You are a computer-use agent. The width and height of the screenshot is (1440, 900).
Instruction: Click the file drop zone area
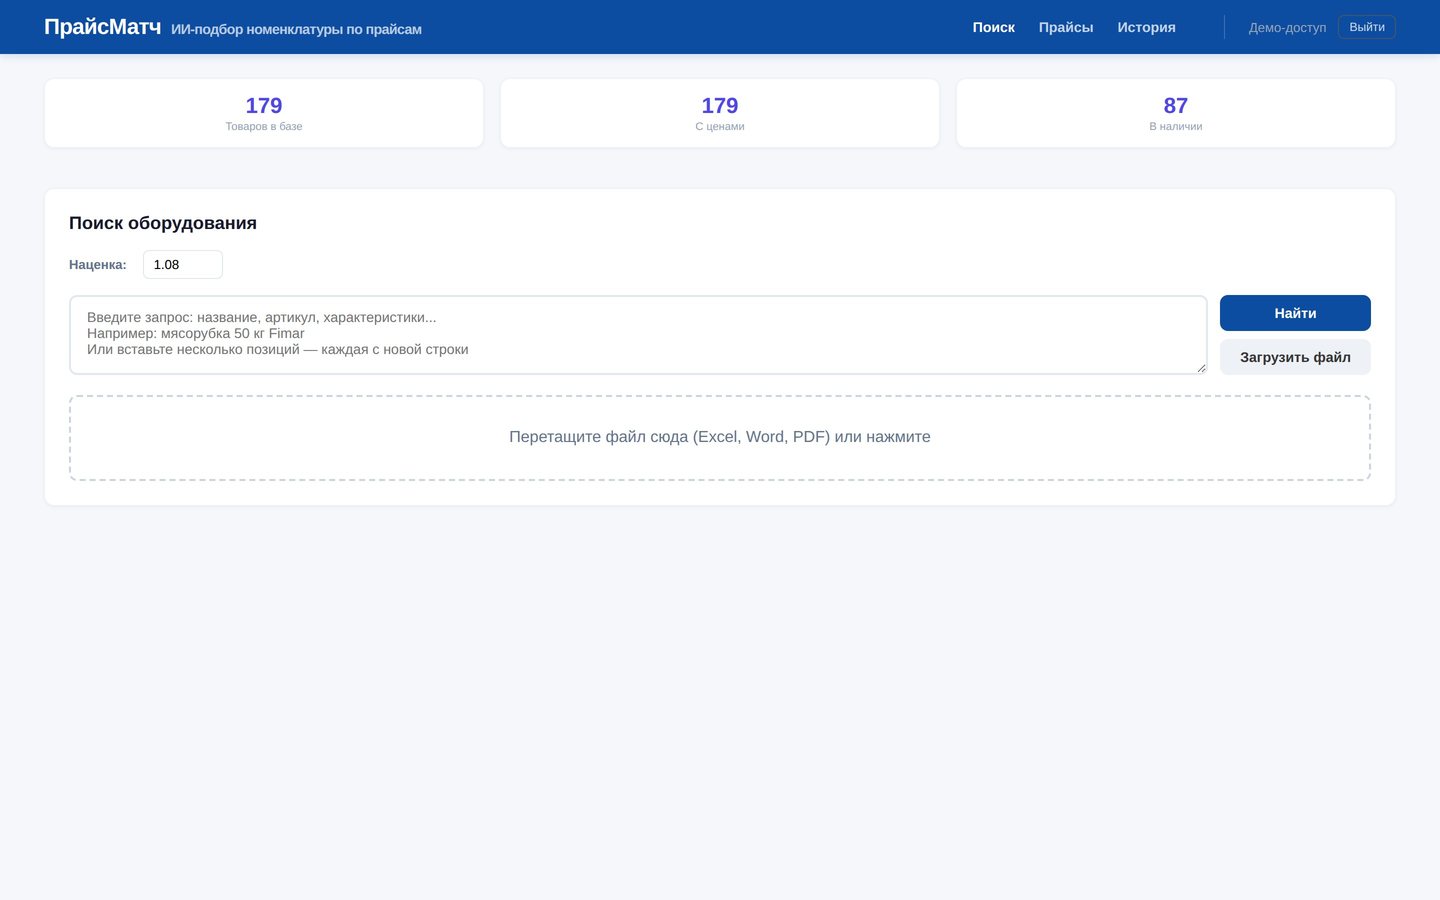click(x=720, y=438)
